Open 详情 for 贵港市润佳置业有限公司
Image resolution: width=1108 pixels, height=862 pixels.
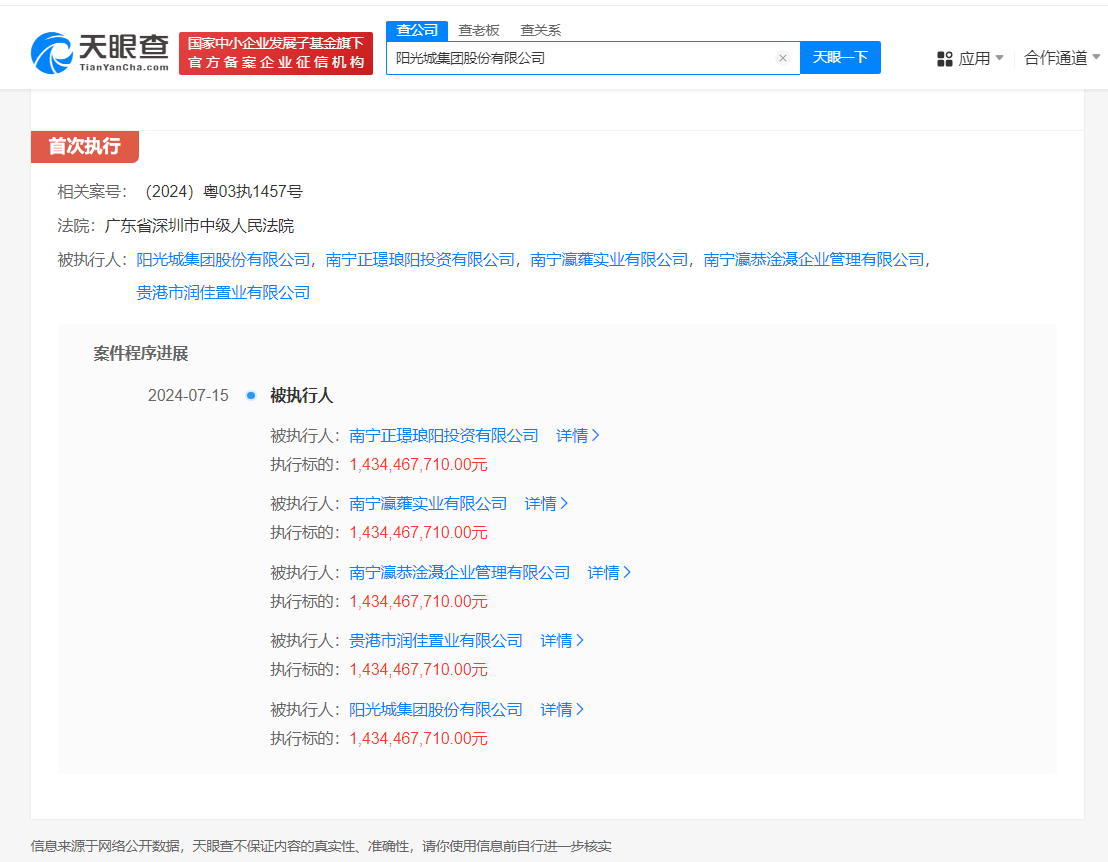558,640
